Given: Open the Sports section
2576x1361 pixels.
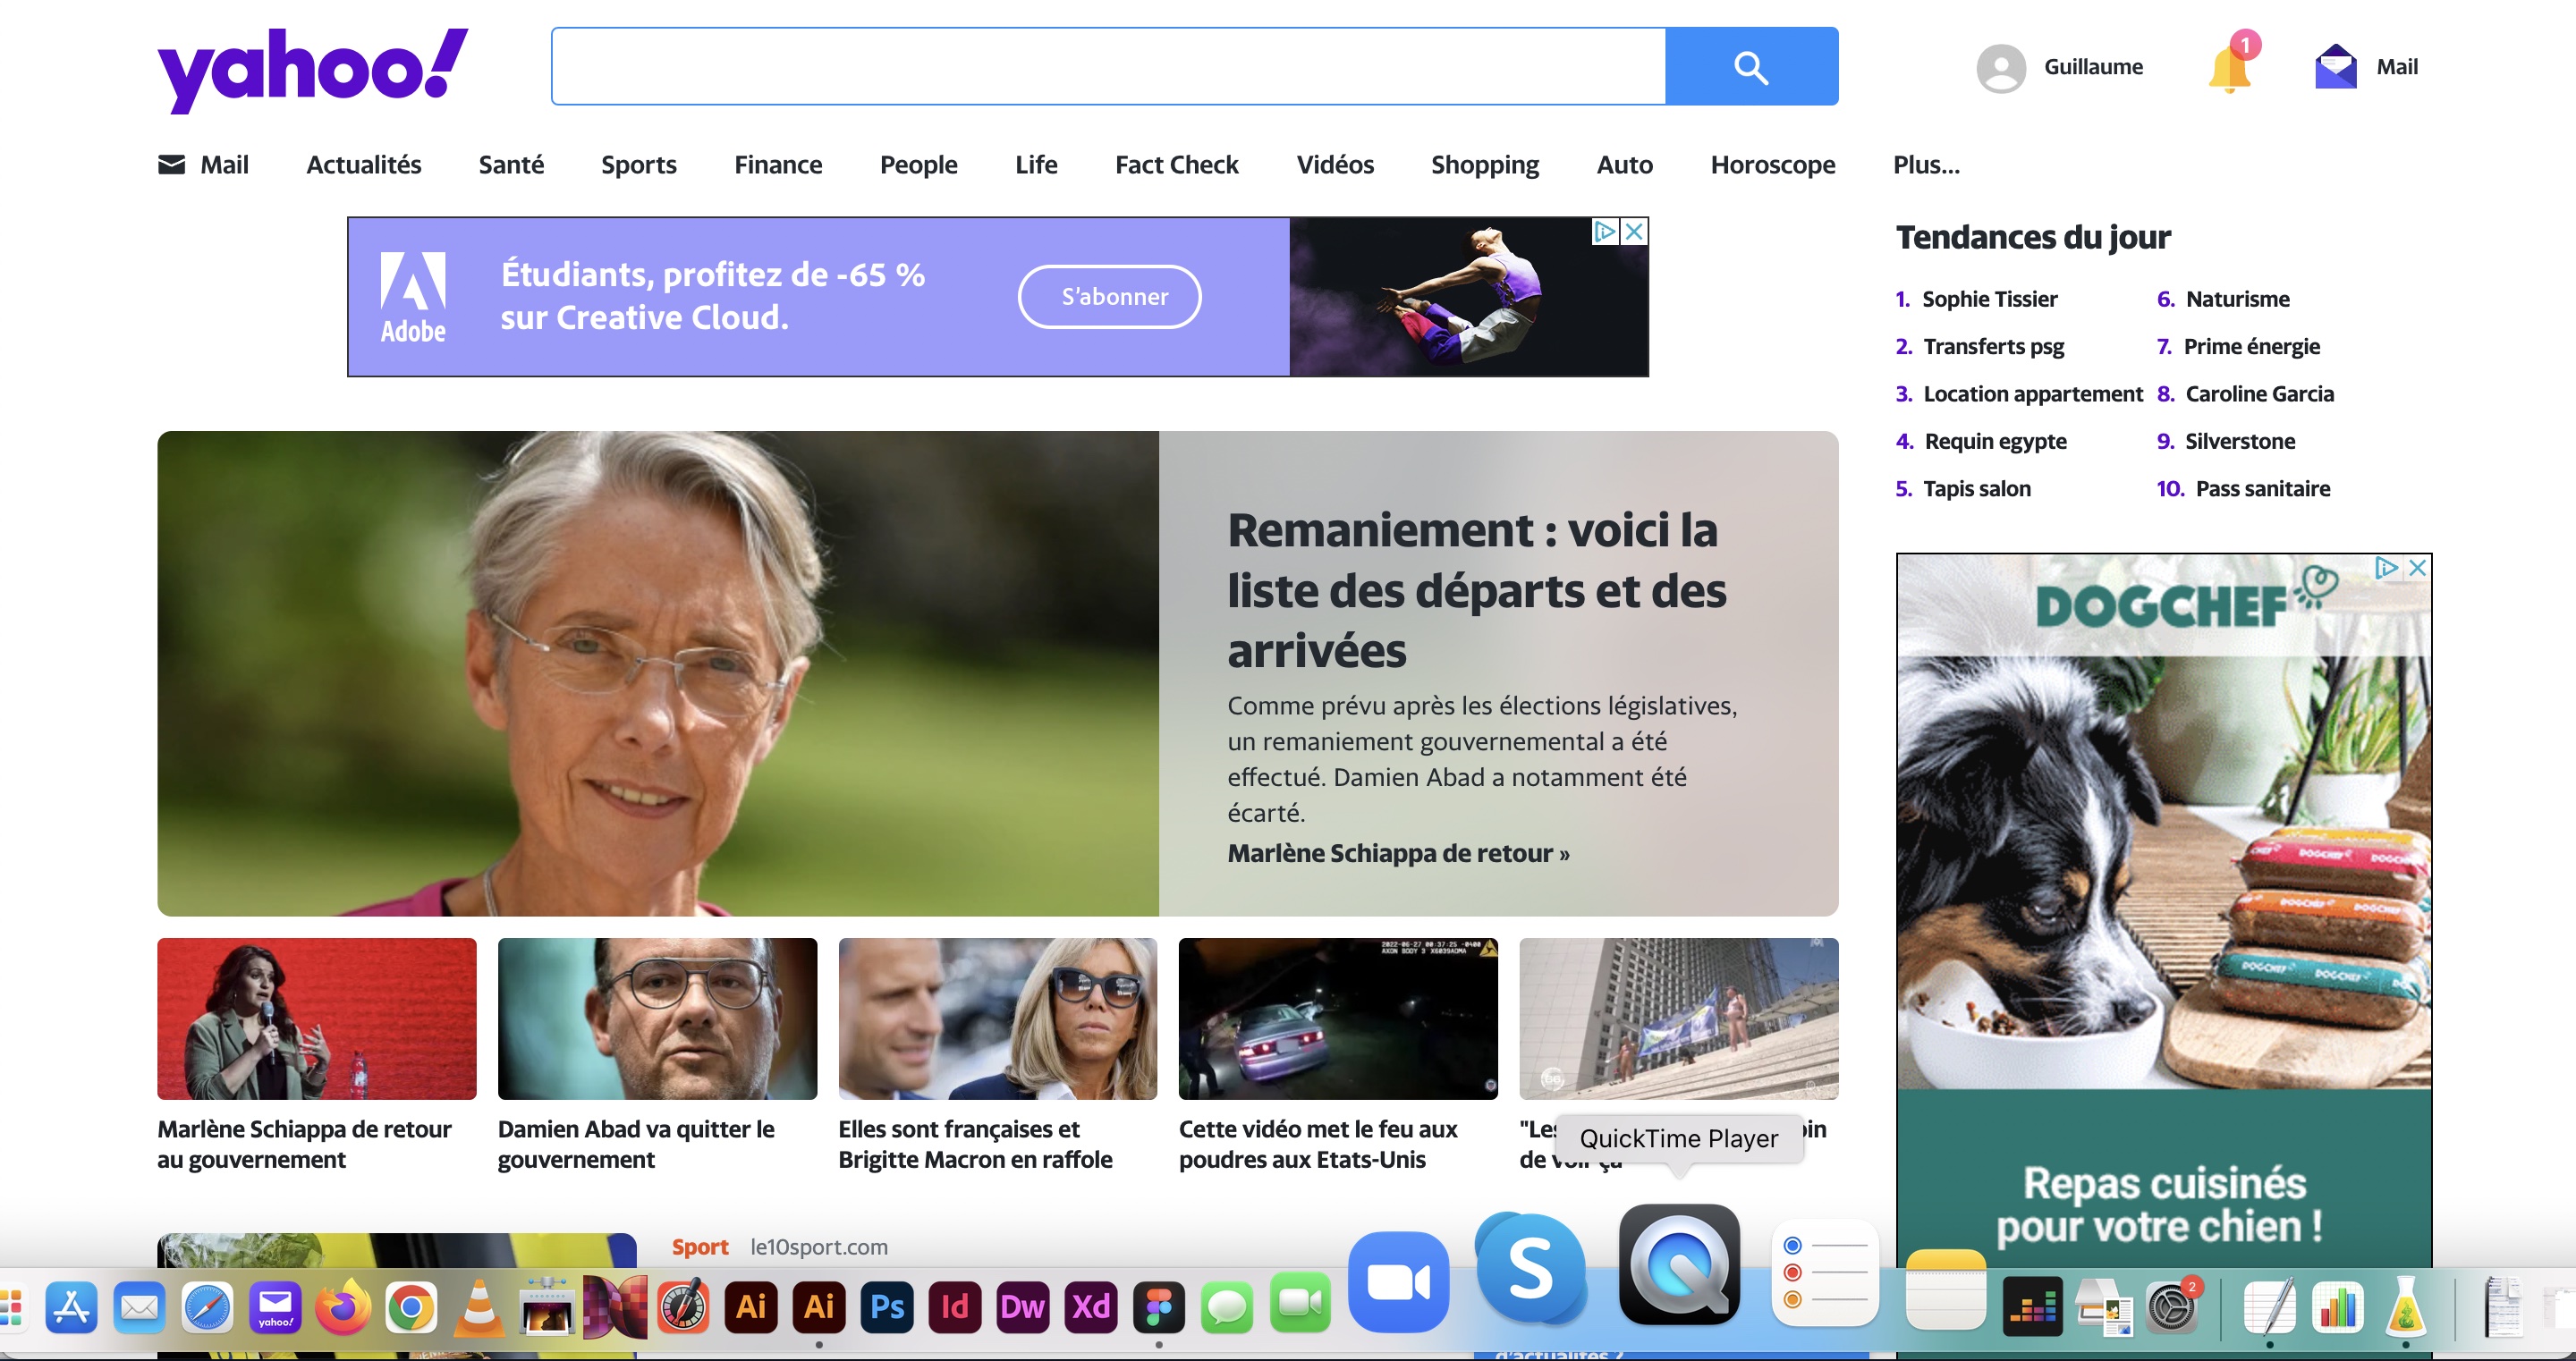Looking at the screenshot, I should tap(639, 165).
